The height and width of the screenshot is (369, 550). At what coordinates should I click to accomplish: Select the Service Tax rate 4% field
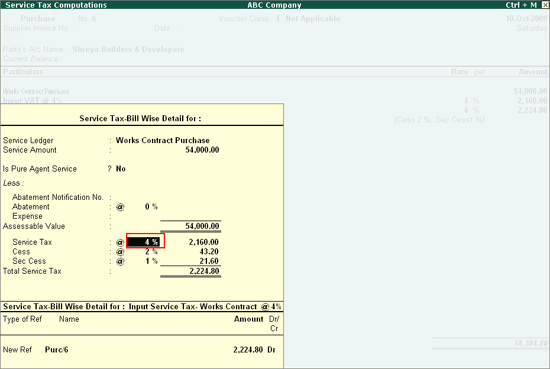(143, 242)
